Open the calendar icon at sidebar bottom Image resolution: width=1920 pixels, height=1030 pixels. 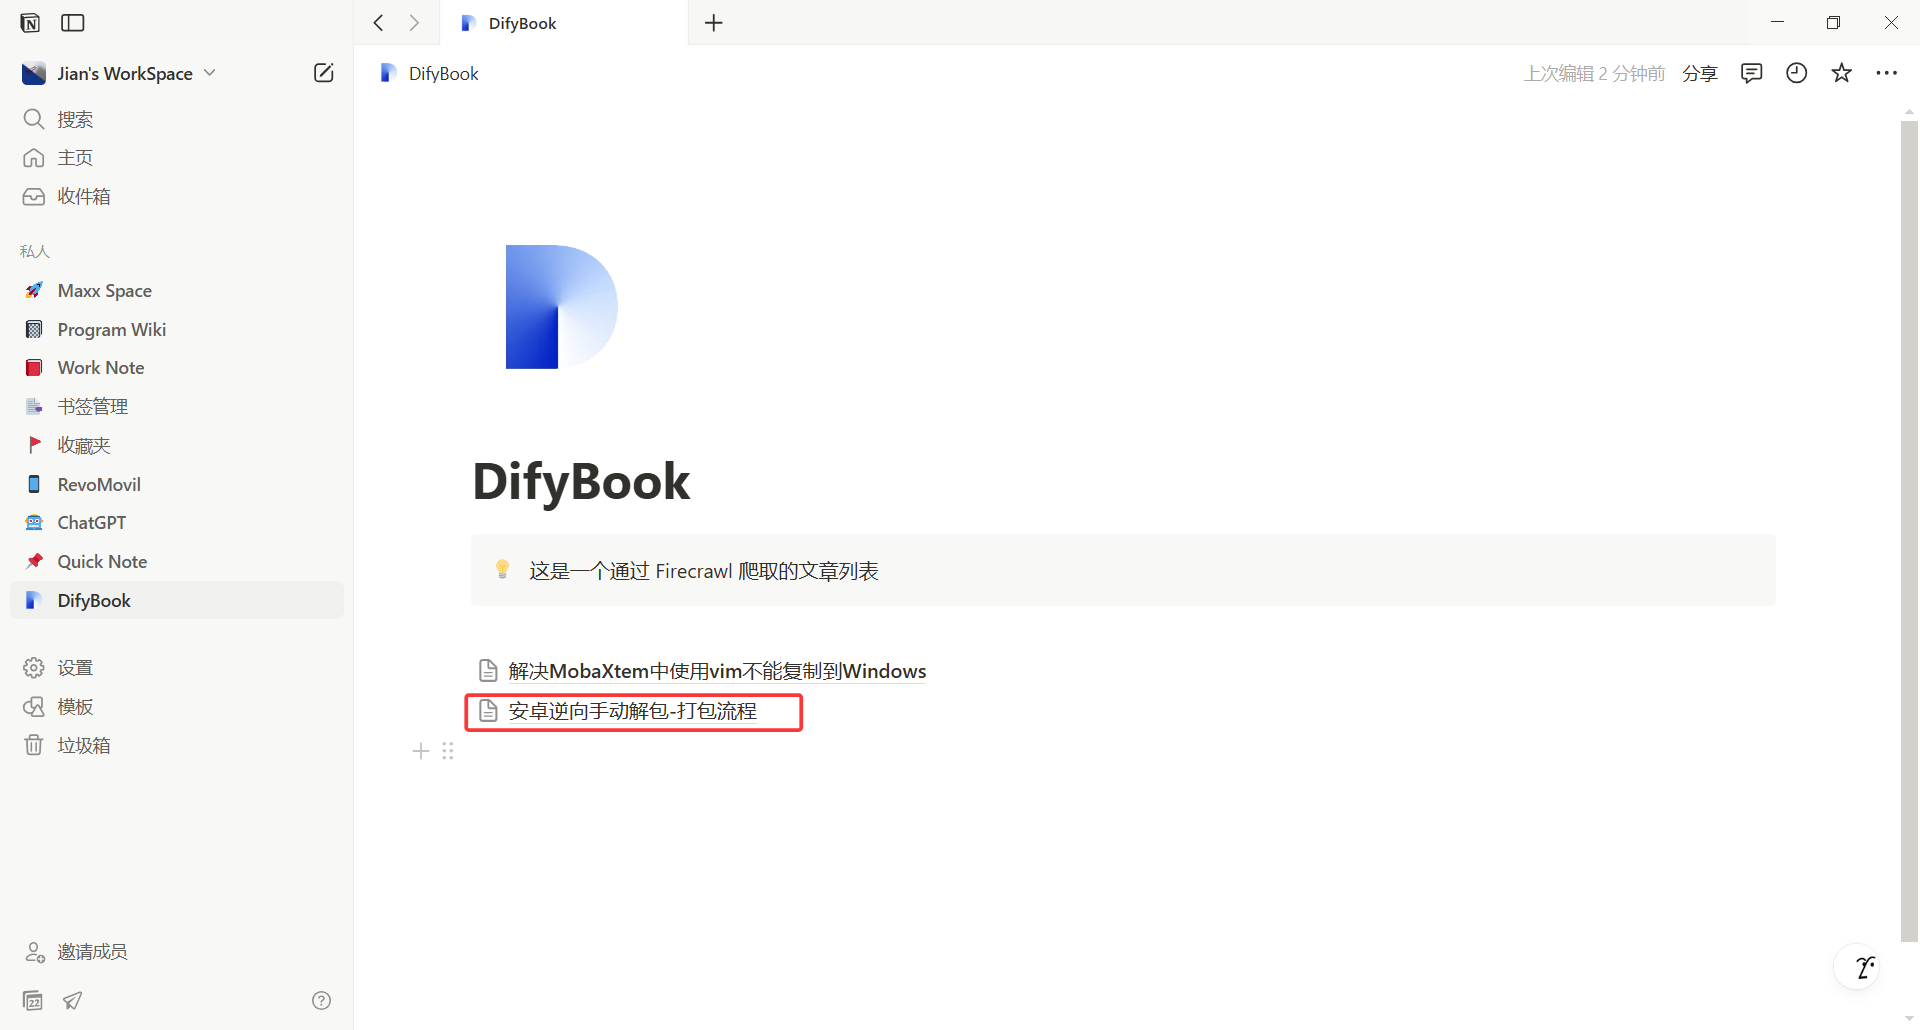(33, 1000)
